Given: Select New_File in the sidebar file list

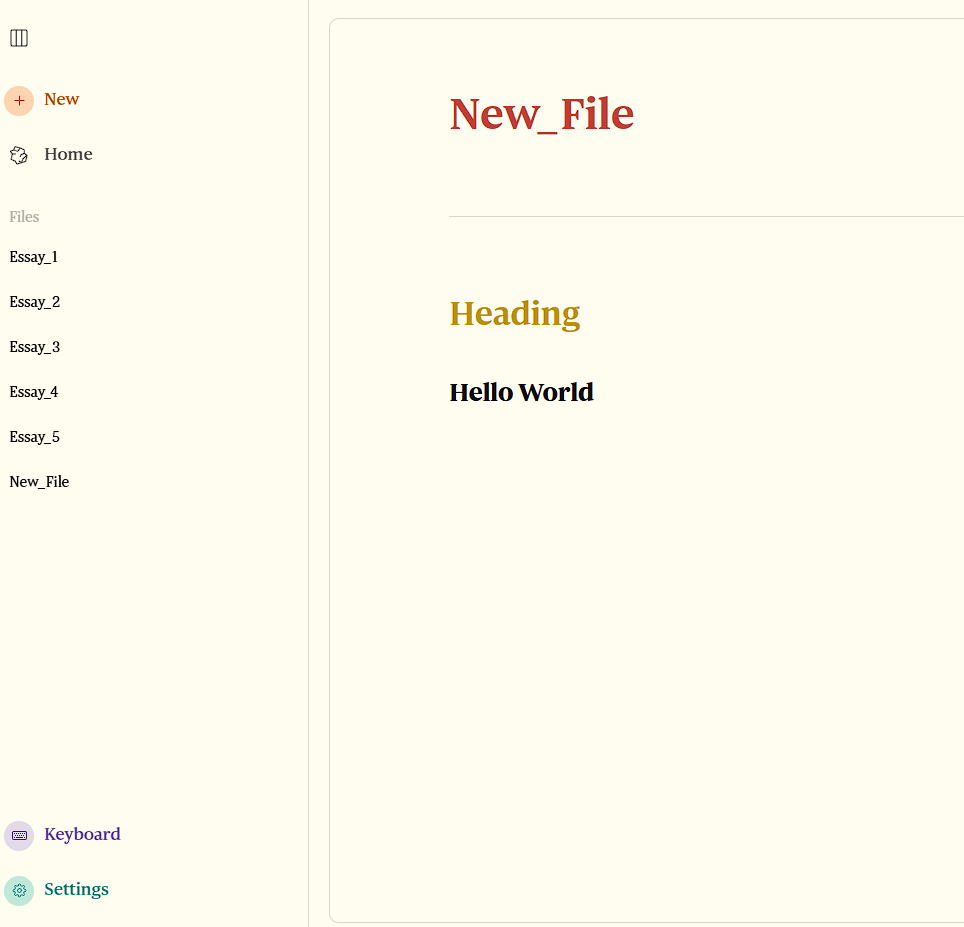Looking at the screenshot, I should 40,482.
